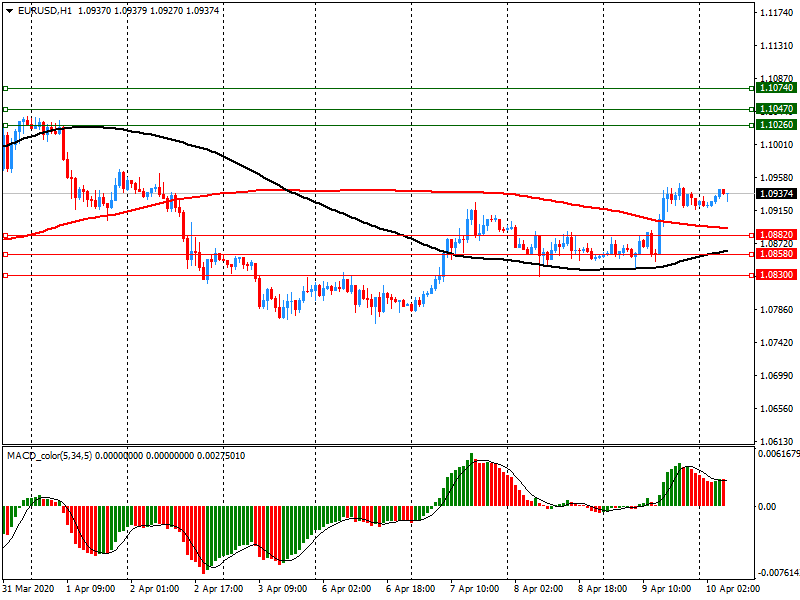The image size is (800, 600).
Task: Click the triangle arrow beside EURUSD,H1
Action: tap(8, 10)
